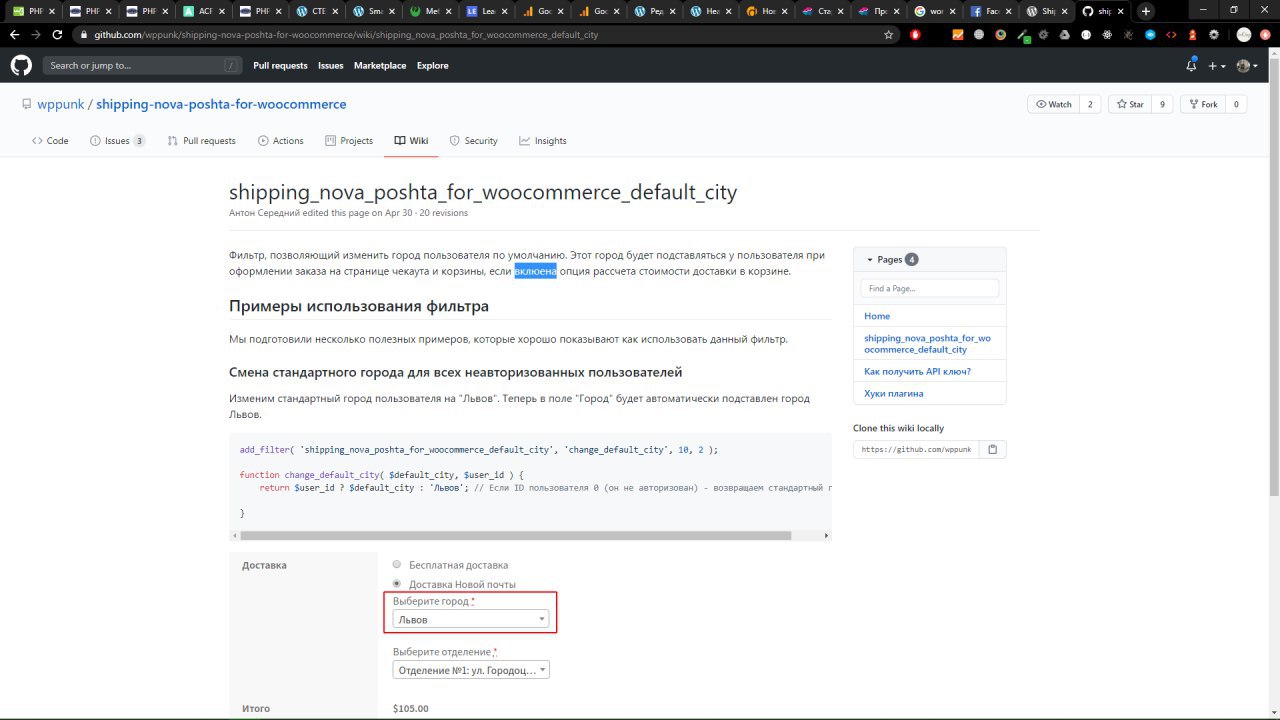Click the code block scrollbar right arrow

[x=826, y=535]
